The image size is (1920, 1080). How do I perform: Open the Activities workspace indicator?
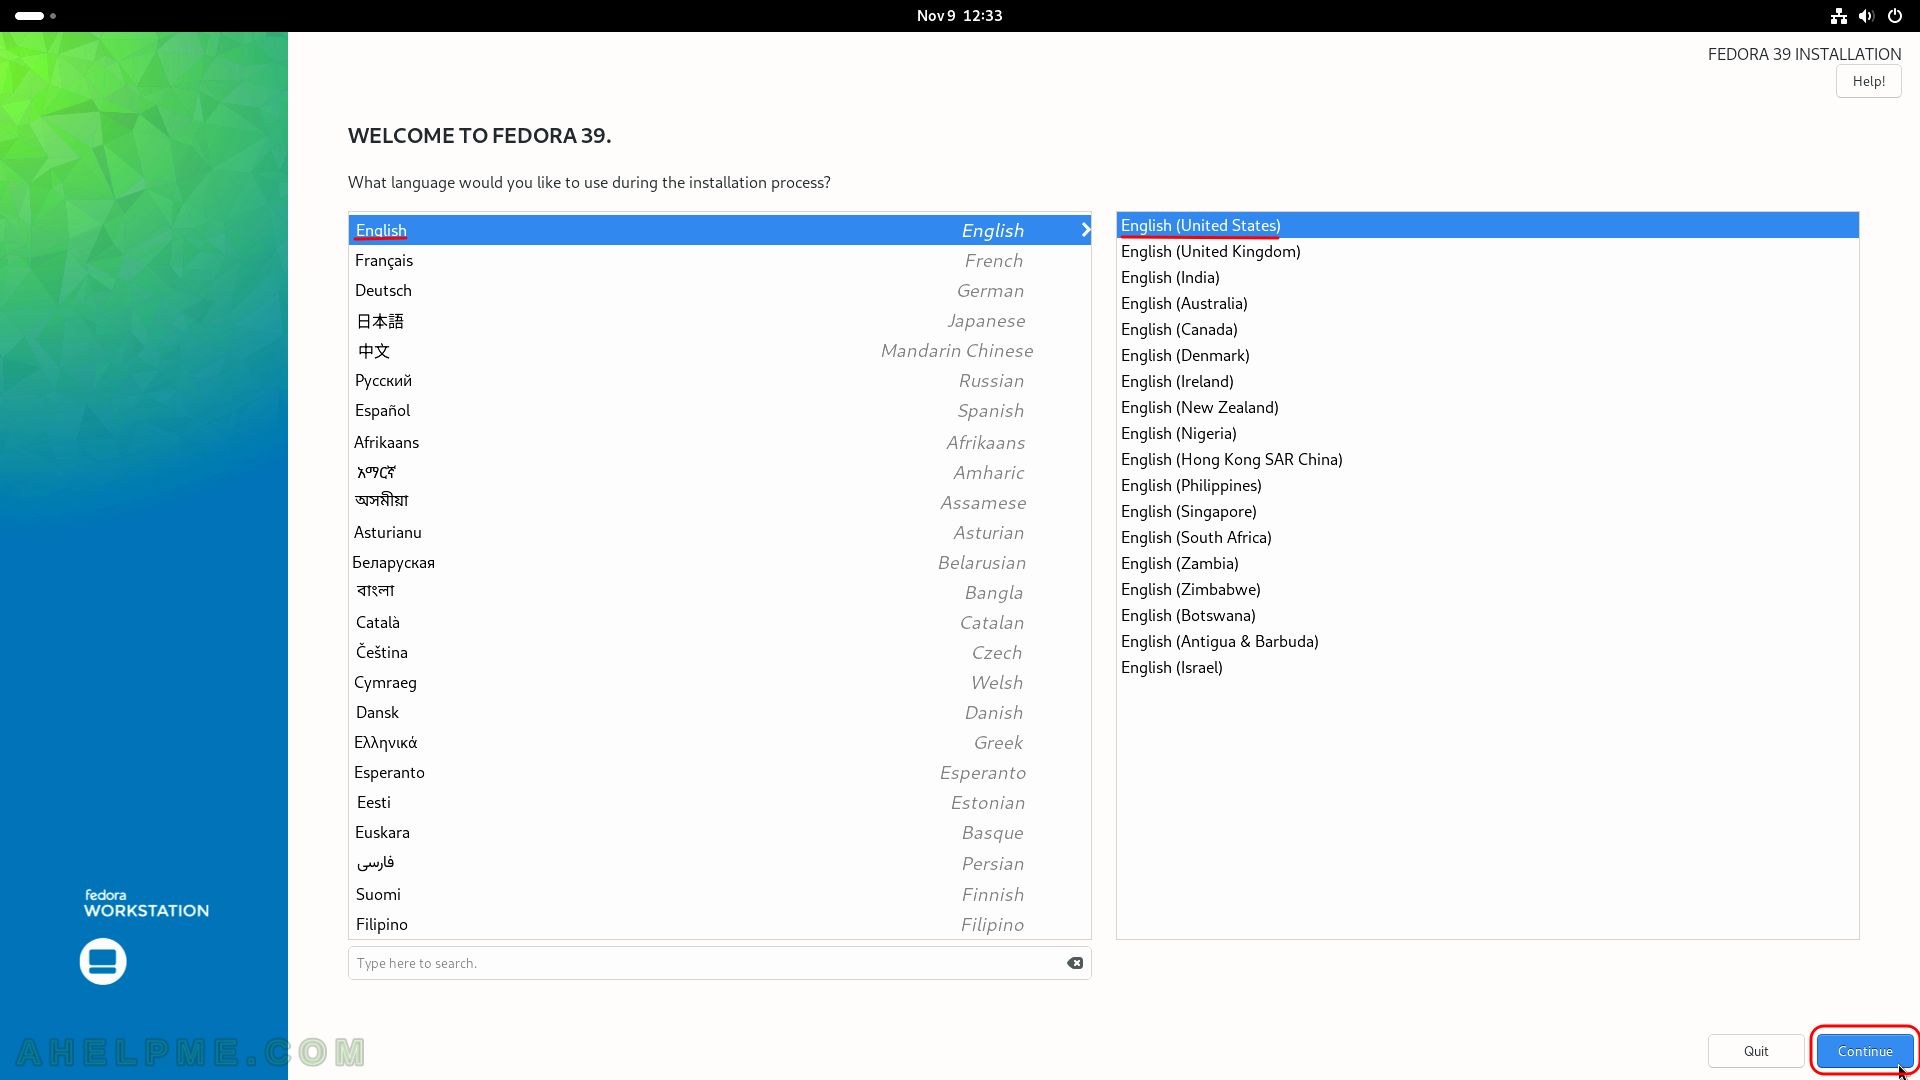pyautogui.click(x=36, y=16)
